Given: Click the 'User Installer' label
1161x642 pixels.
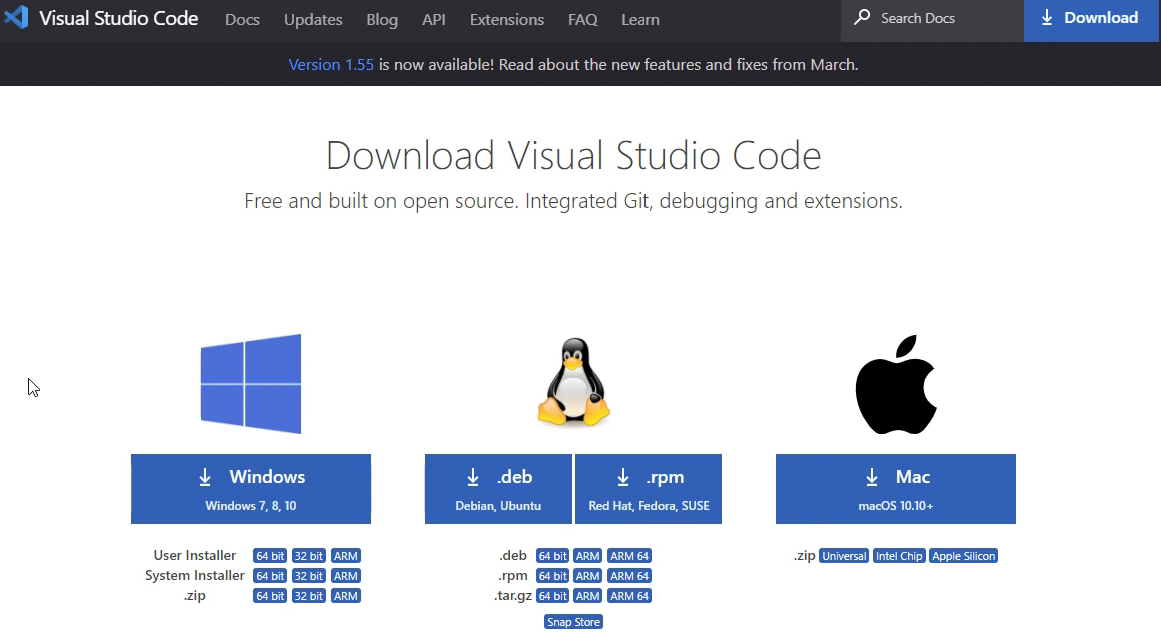Looking at the screenshot, I should click(195, 555).
